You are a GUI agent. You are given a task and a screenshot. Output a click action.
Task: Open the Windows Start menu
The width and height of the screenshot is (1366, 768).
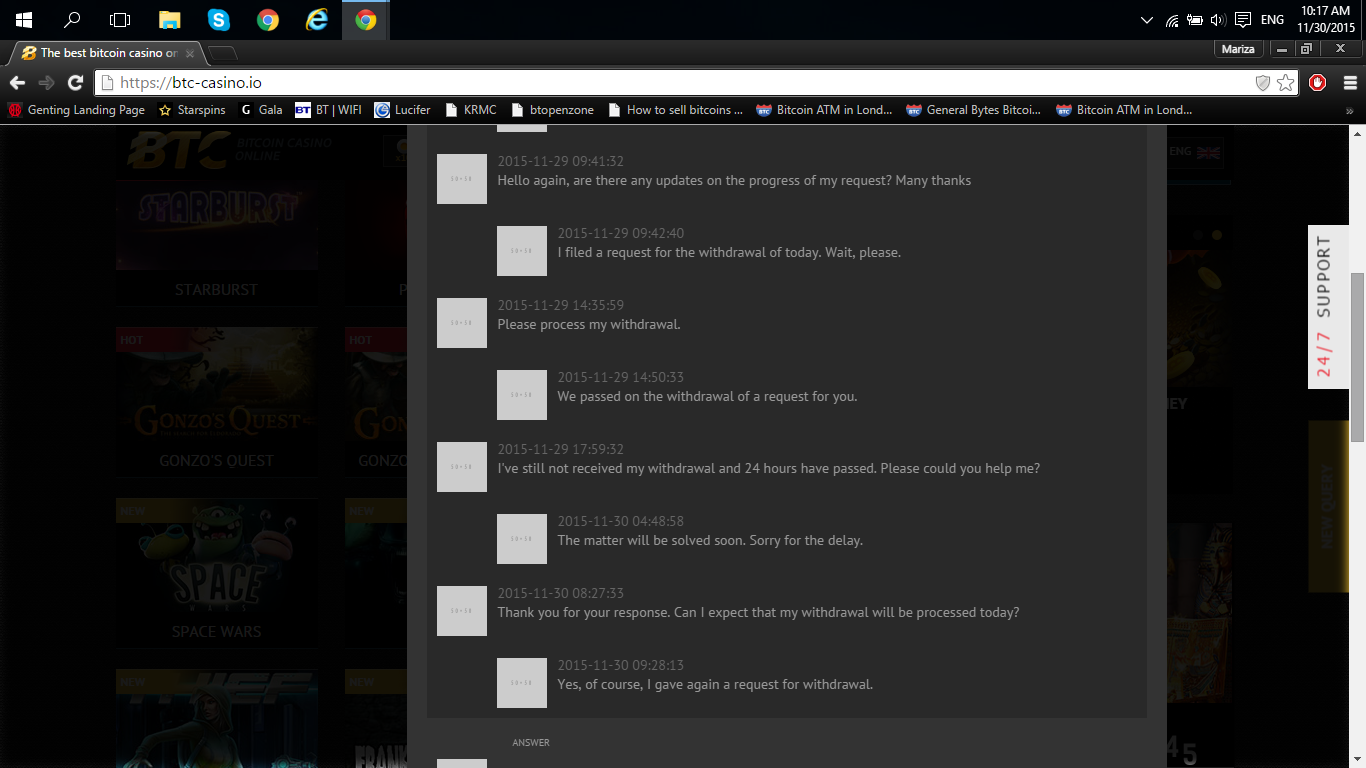click(x=24, y=20)
